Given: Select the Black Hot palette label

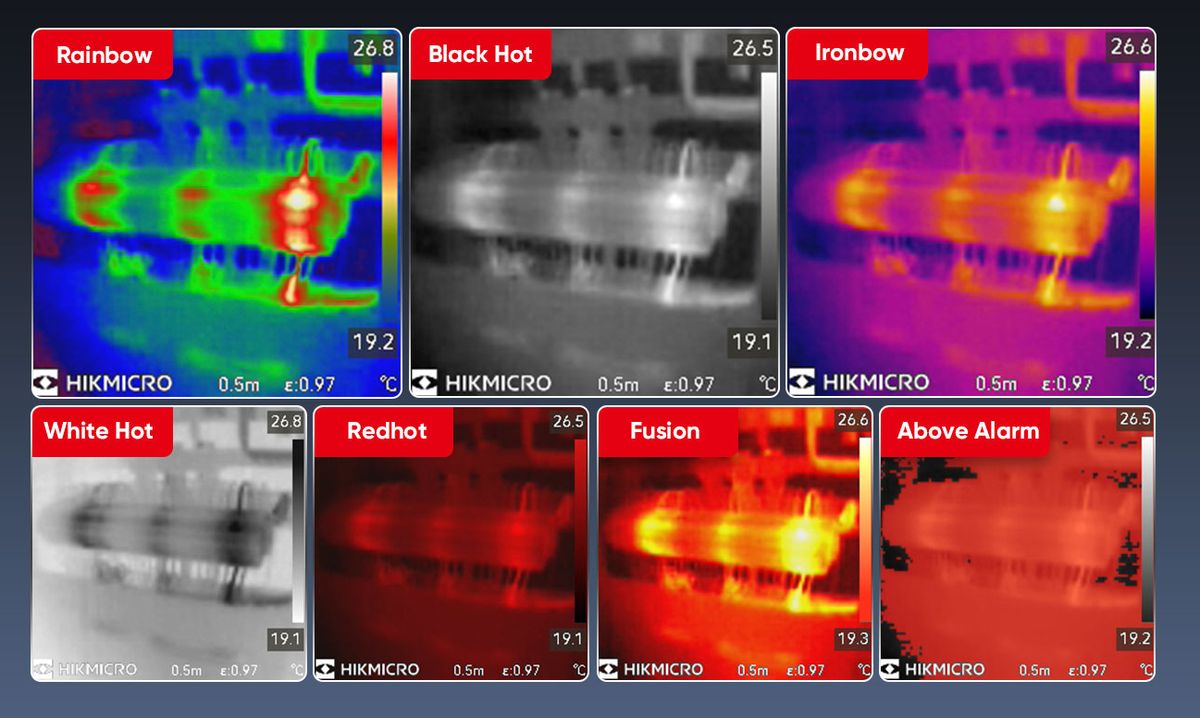Looking at the screenshot, I should point(480,54).
